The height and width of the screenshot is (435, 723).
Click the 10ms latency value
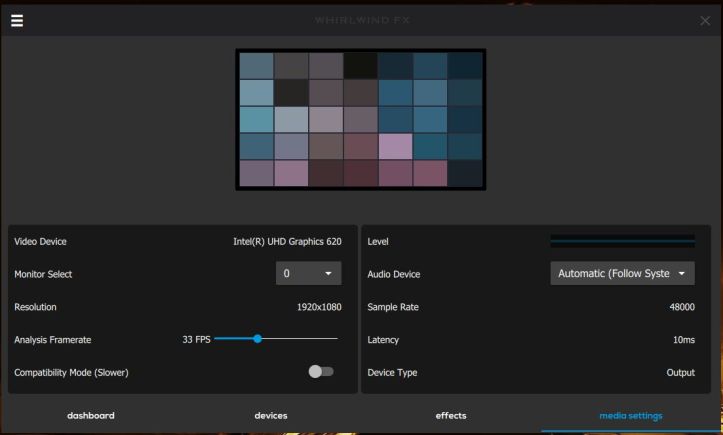[x=683, y=339]
